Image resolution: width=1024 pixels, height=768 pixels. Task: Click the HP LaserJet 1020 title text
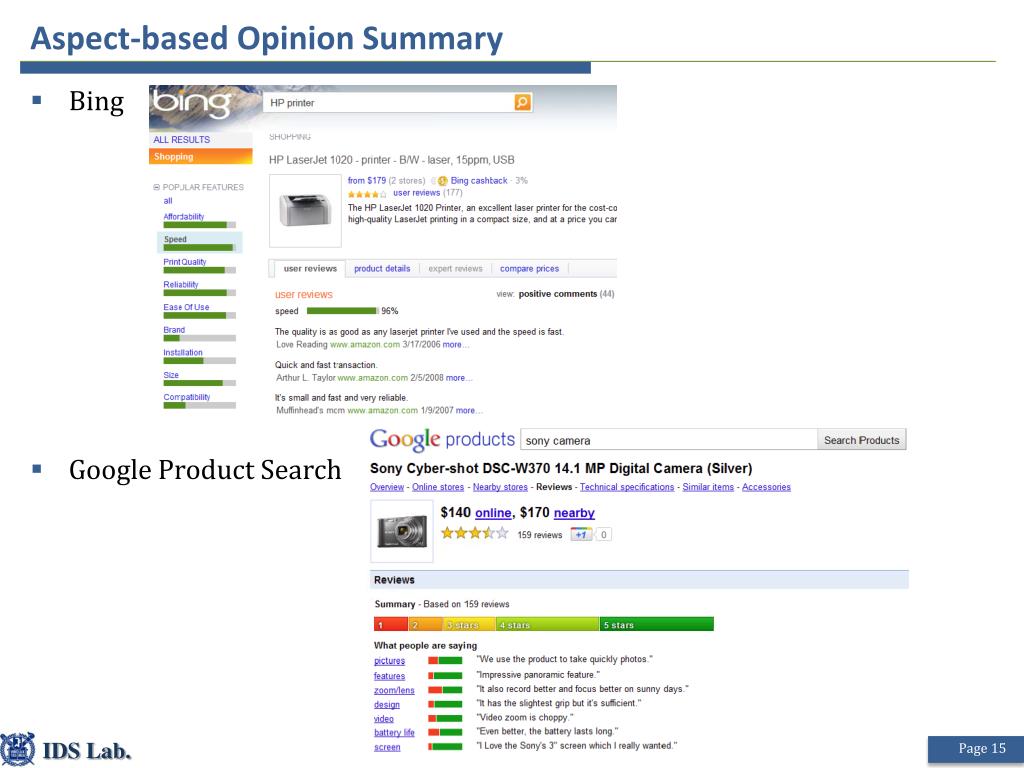[392, 160]
